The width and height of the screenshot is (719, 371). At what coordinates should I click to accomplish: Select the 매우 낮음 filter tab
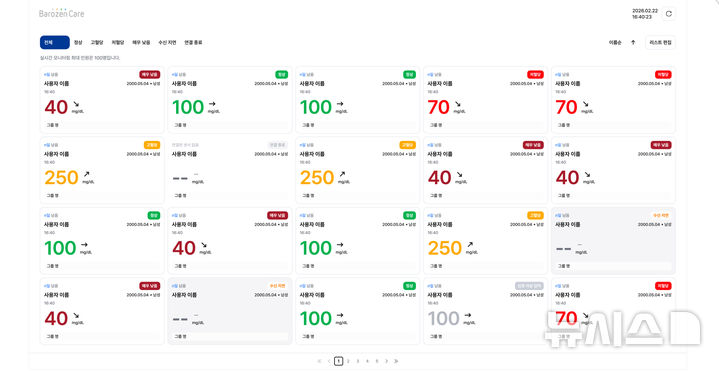click(141, 42)
